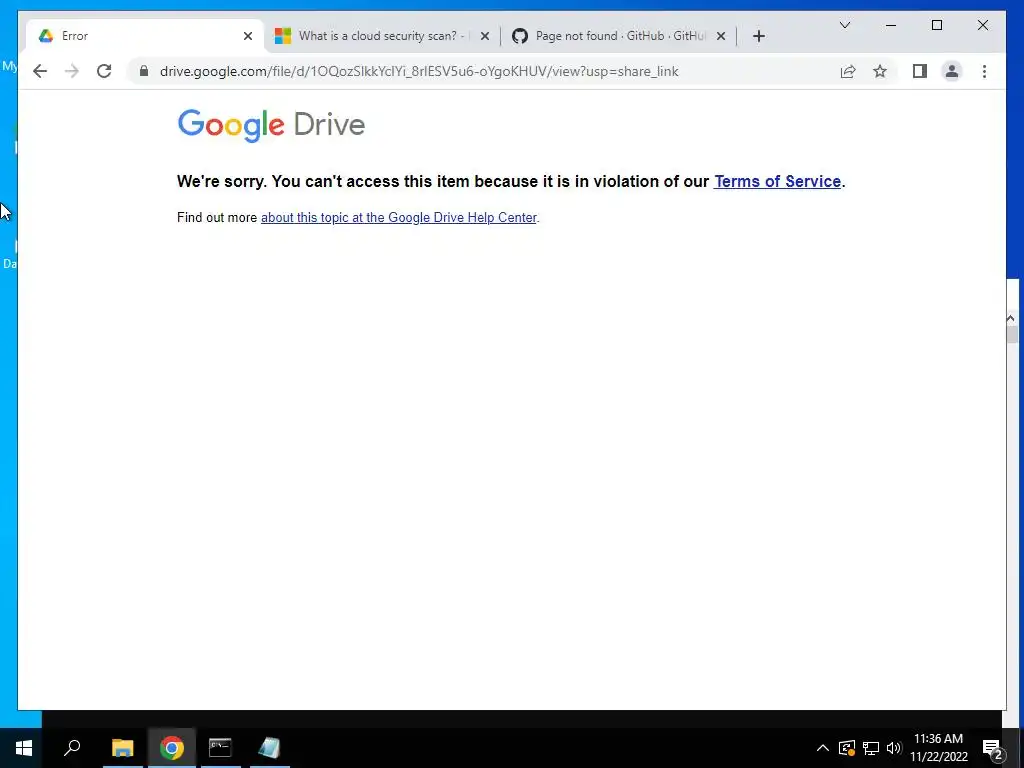Click the Chrome taskbar icon
Image resolution: width=1024 pixels, height=768 pixels.
pos(172,748)
